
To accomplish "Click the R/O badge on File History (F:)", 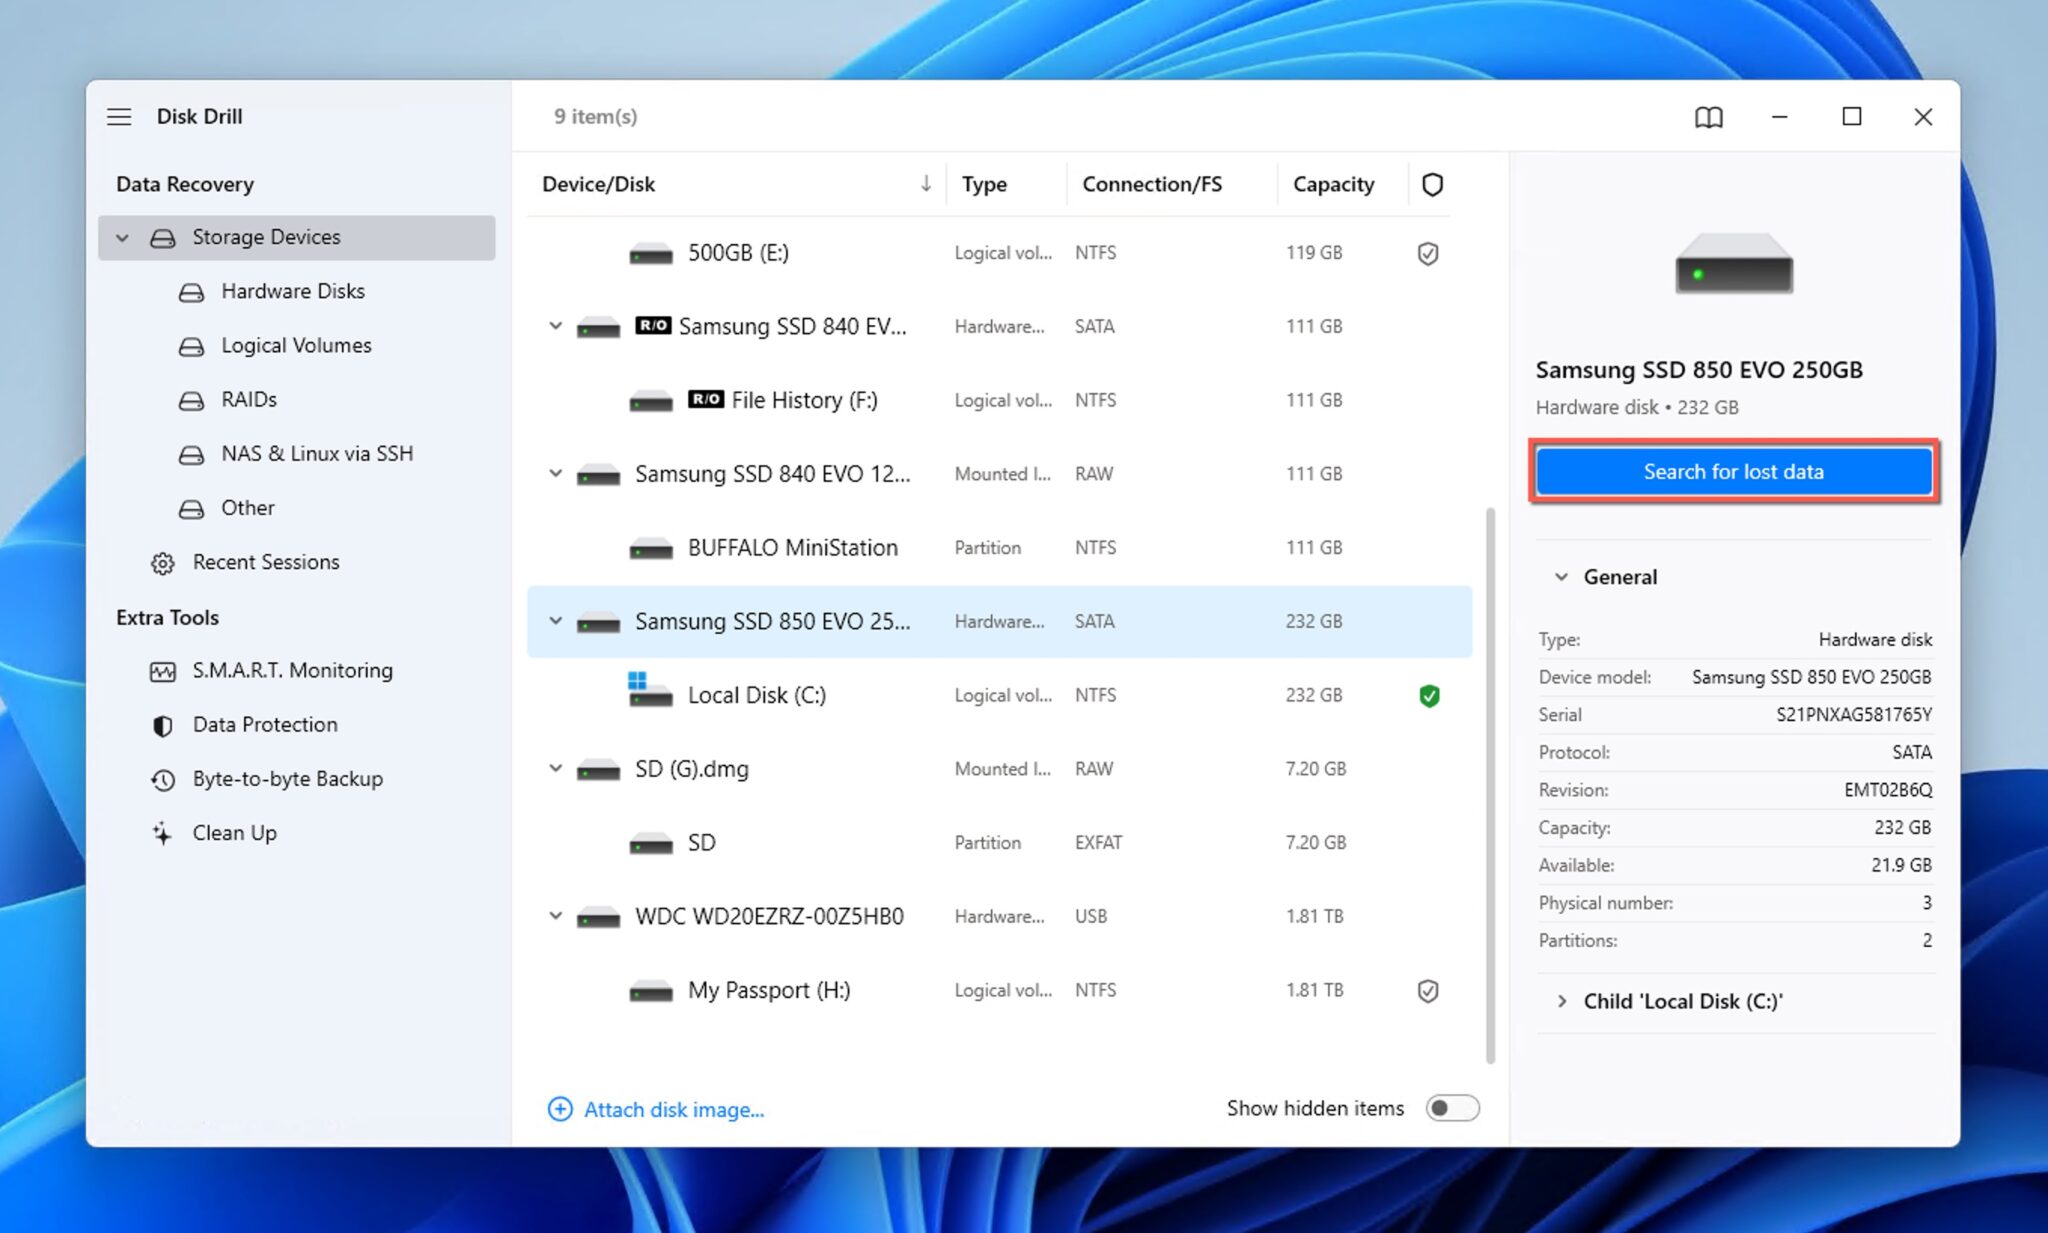I will pyautogui.click(x=705, y=399).
